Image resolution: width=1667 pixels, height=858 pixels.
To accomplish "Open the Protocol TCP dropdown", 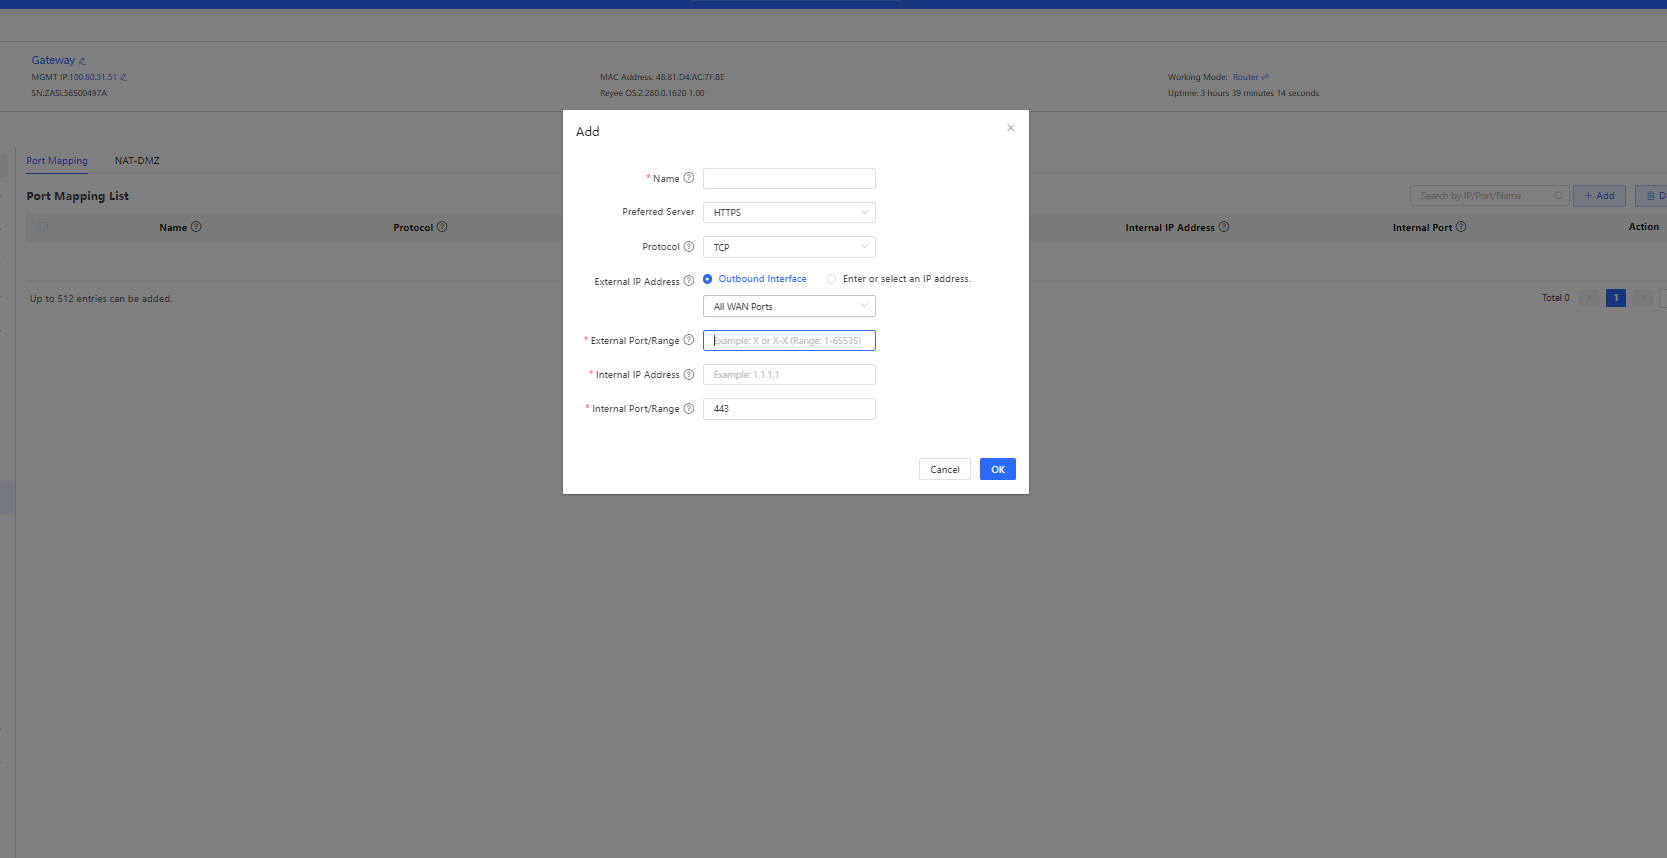I will pyautogui.click(x=789, y=247).
